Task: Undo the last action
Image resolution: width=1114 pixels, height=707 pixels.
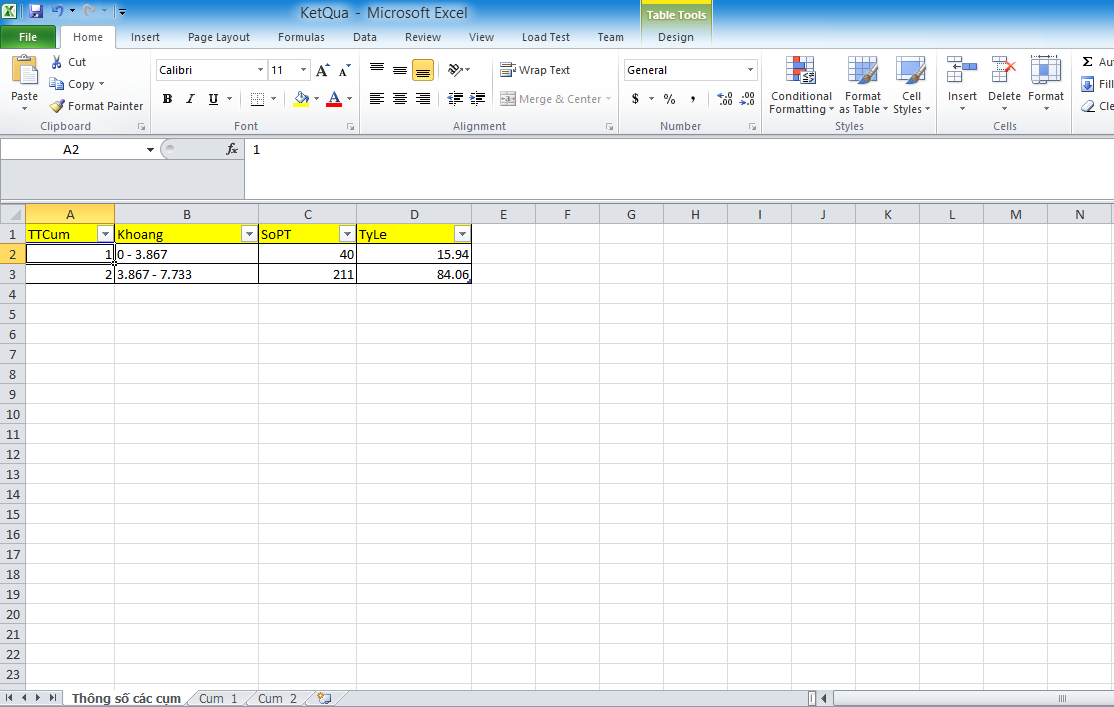Action: [57, 11]
